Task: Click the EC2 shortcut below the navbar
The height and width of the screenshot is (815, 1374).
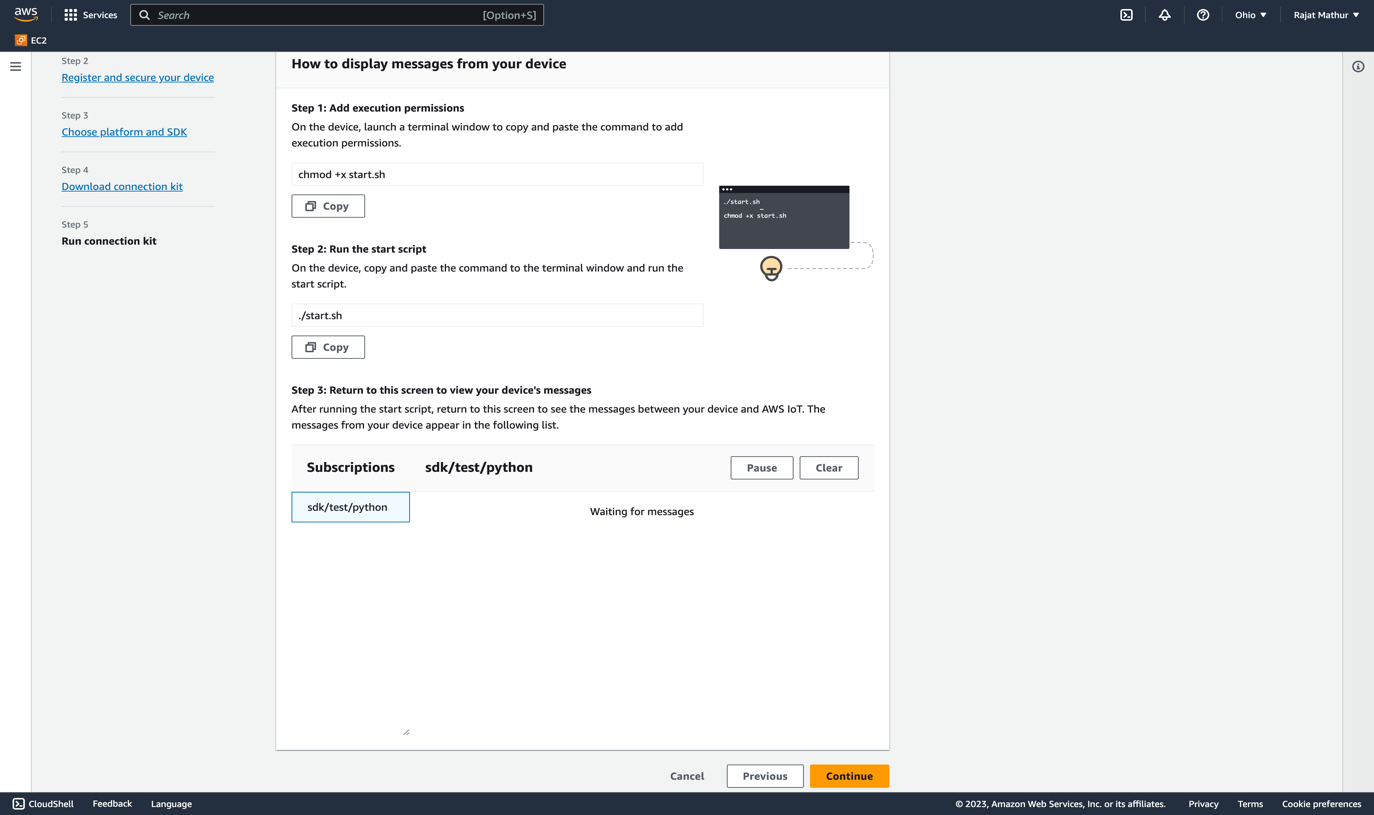Action: (x=29, y=40)
